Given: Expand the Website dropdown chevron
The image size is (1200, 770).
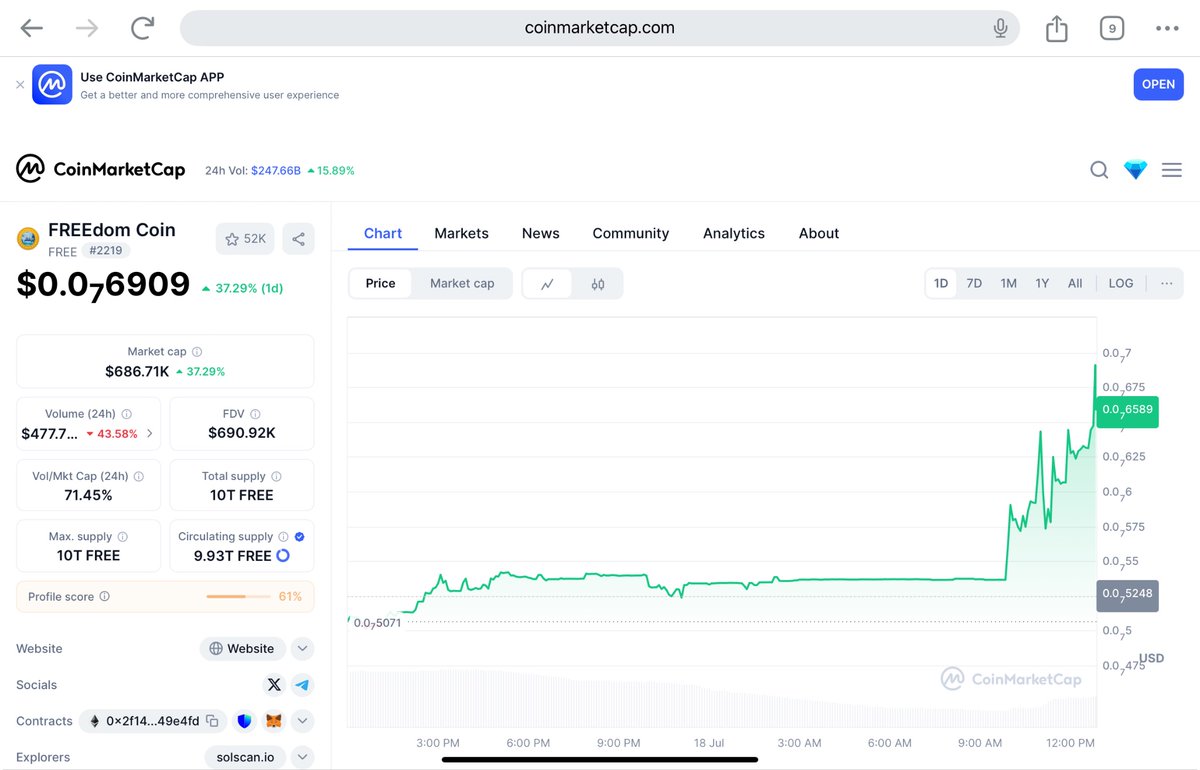Looking at the screenshot, I should click(x=302, y=649).
